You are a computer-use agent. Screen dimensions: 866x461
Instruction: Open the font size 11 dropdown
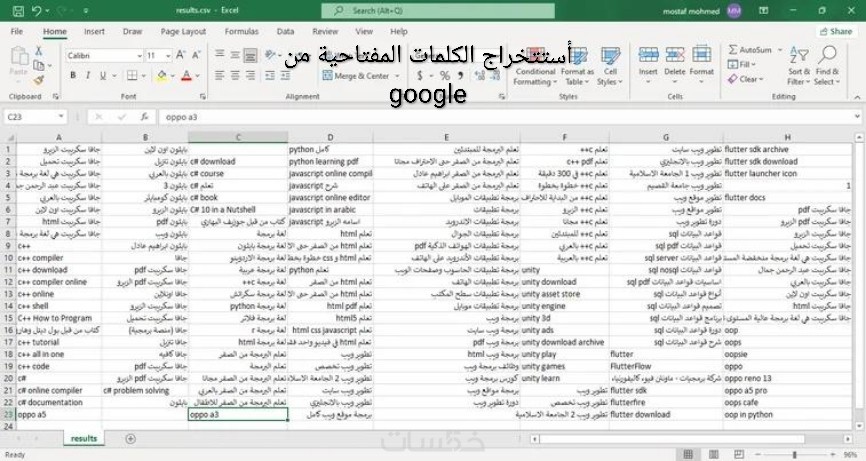167,56
